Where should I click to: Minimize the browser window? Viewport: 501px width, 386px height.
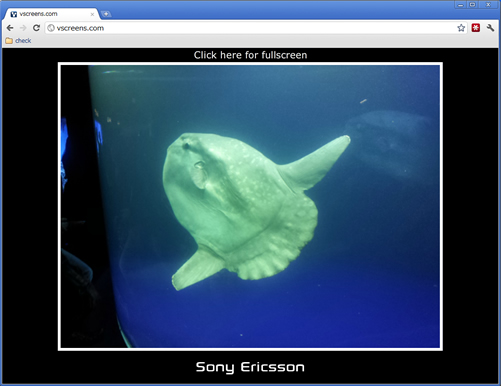(460, 5)
